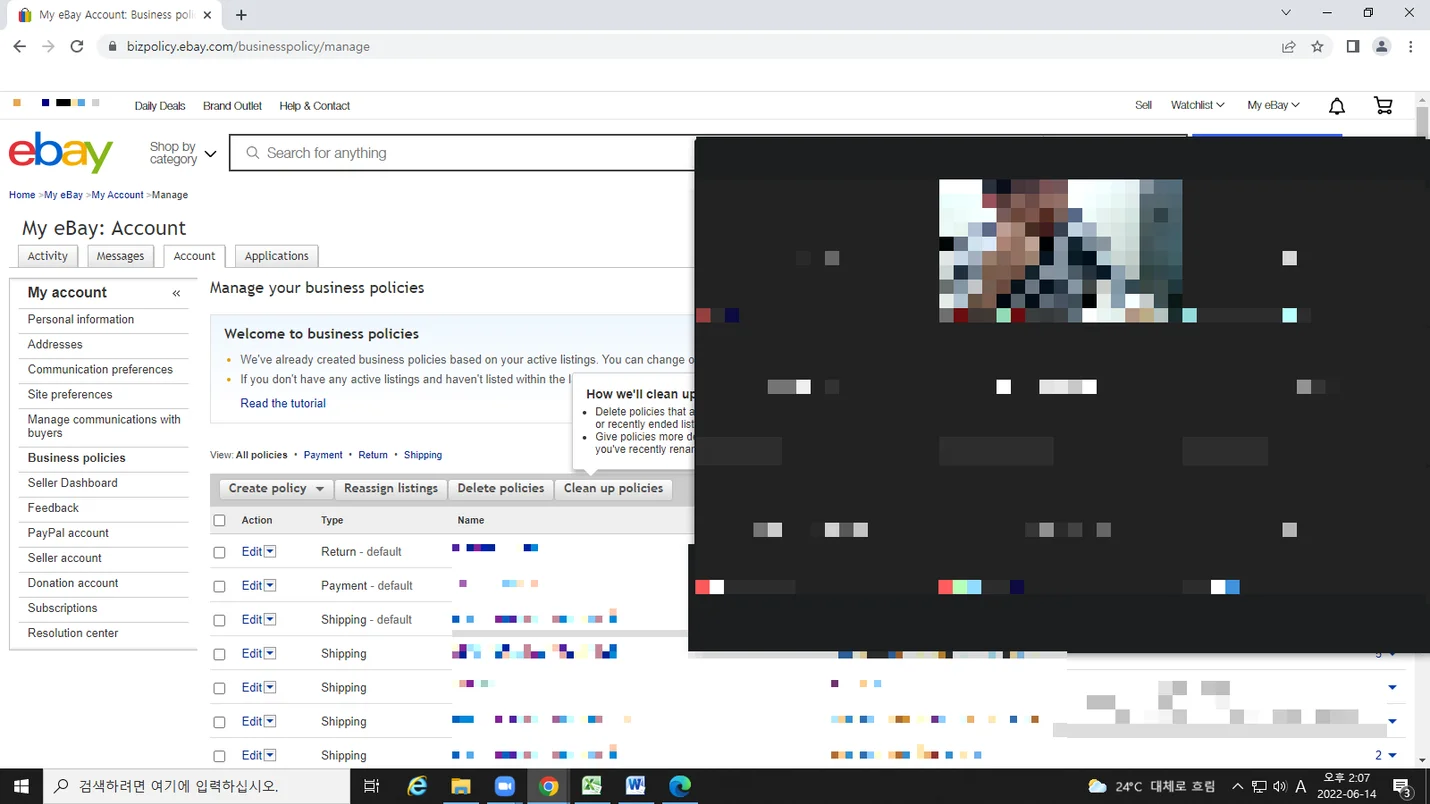Image resolution: width=1430 pixels, height=804 pixels.
Task: Check the Payment - default policy row
Action: (220, 586)
